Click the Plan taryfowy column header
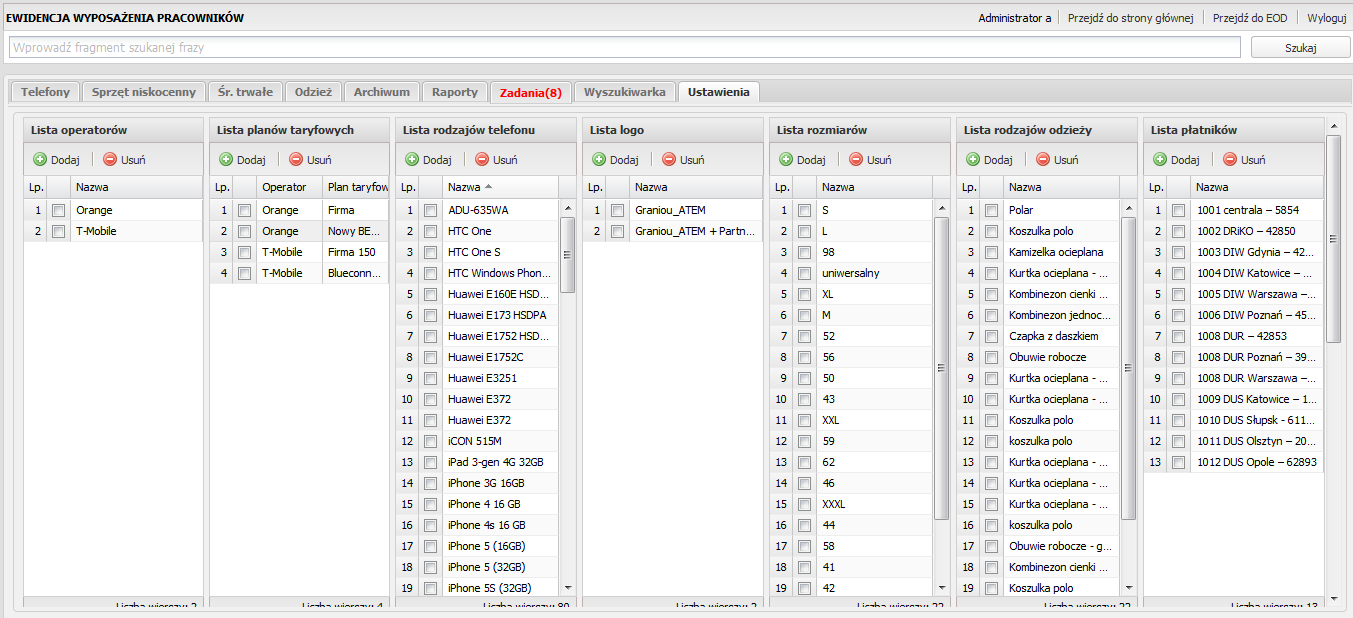Viewport: 1353px width, 618px height. click(x=355, y=187)
